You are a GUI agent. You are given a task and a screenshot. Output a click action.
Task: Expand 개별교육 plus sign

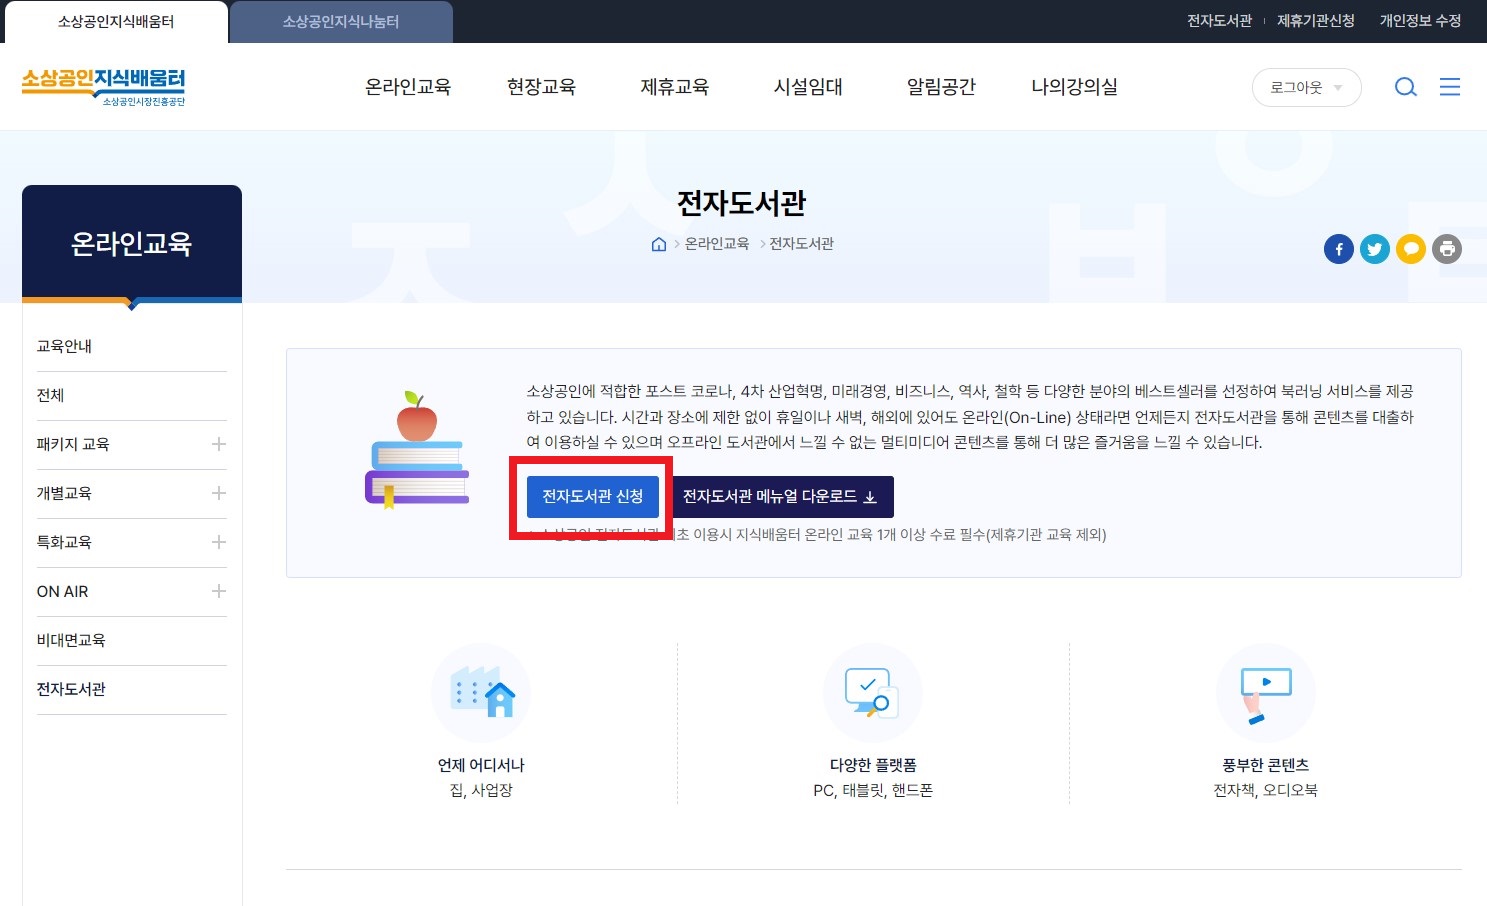(x=218, y=493)
